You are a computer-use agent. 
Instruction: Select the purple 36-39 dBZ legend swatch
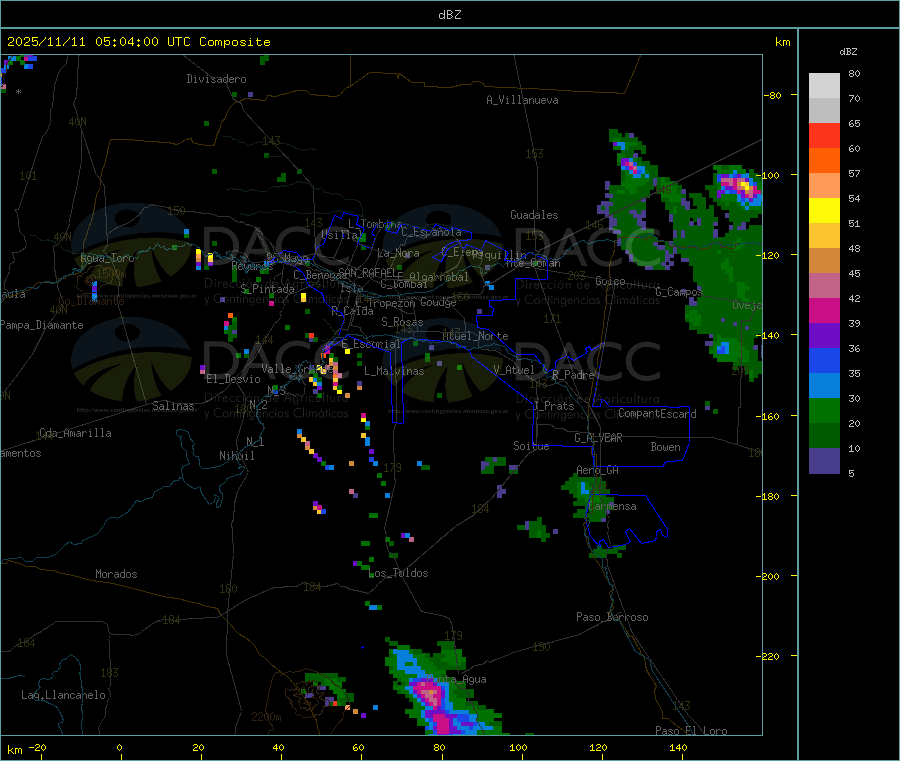824,336
